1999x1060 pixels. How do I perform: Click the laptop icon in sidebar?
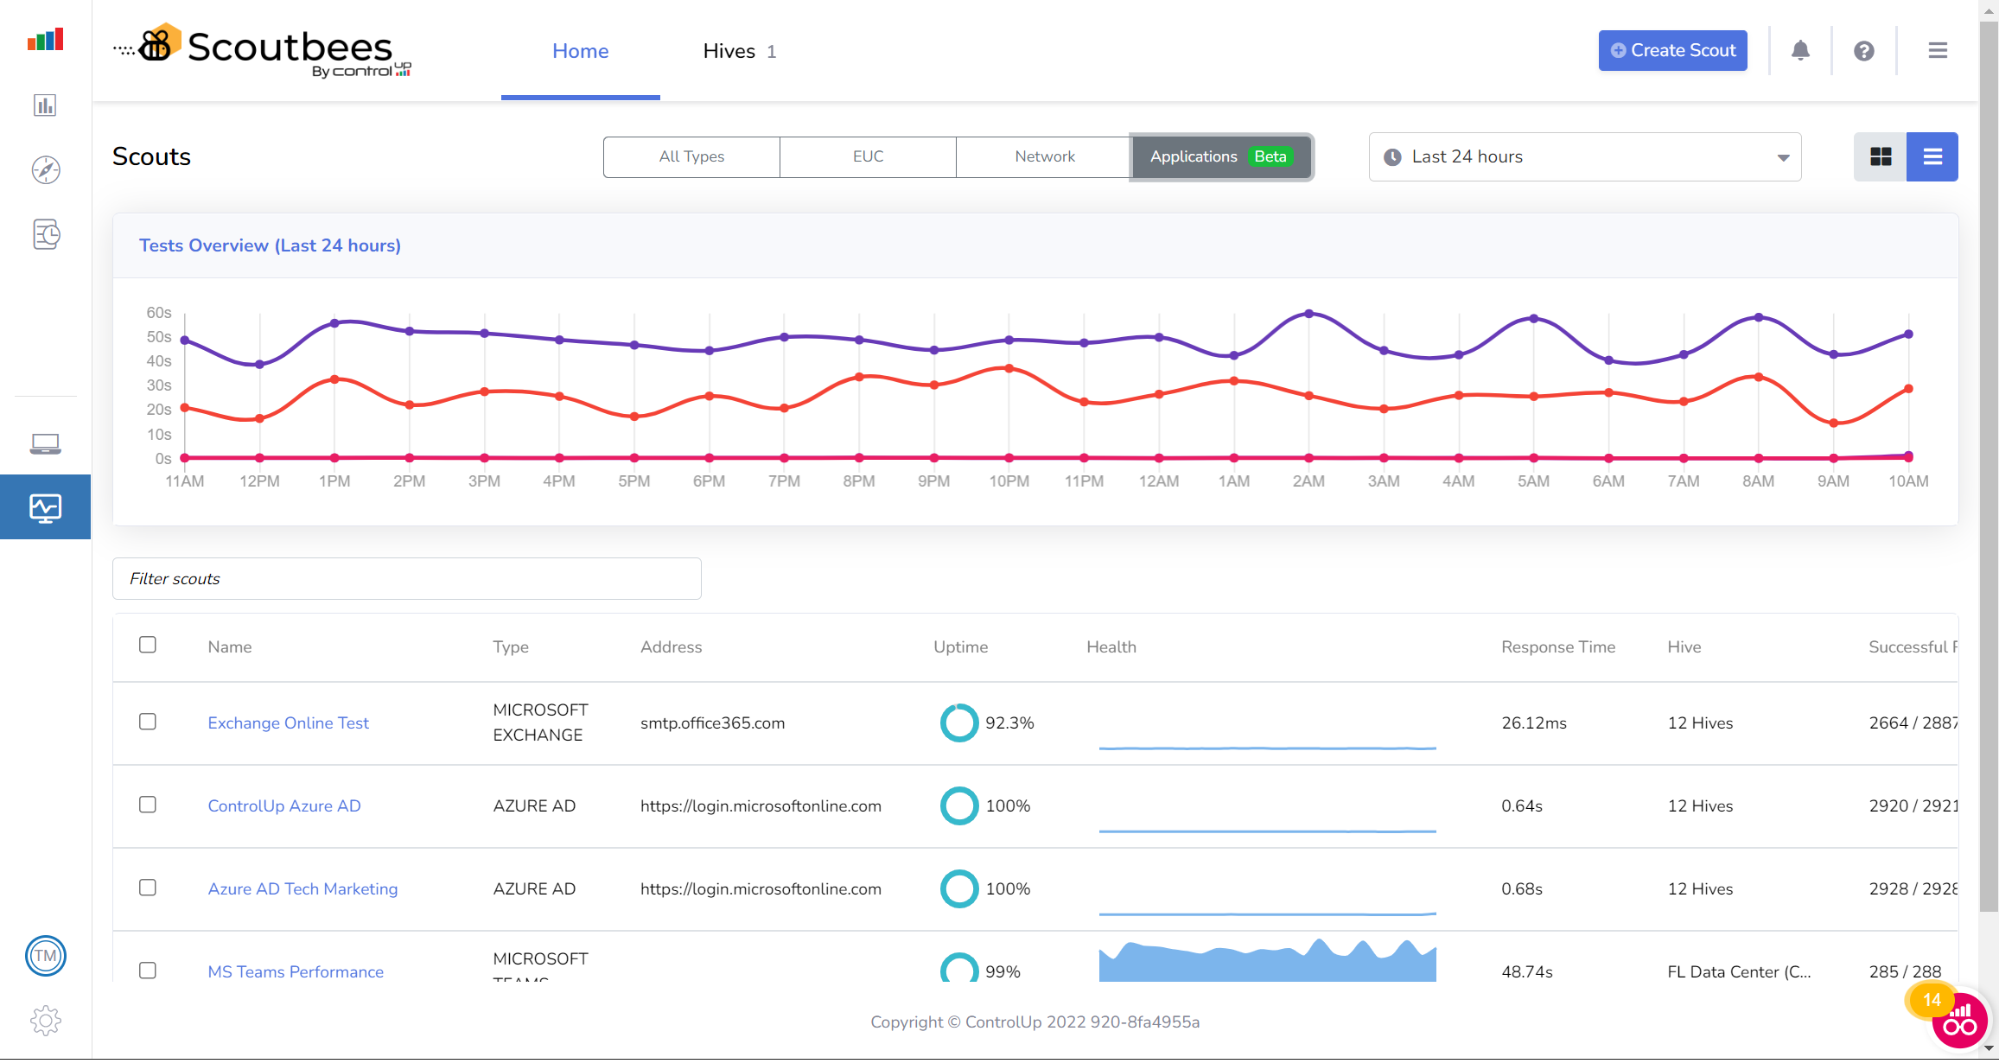[x=45, y=443]
